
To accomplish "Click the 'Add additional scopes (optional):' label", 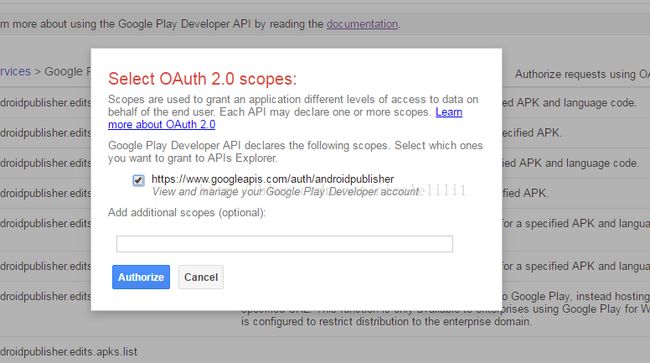I will point(187,213).
